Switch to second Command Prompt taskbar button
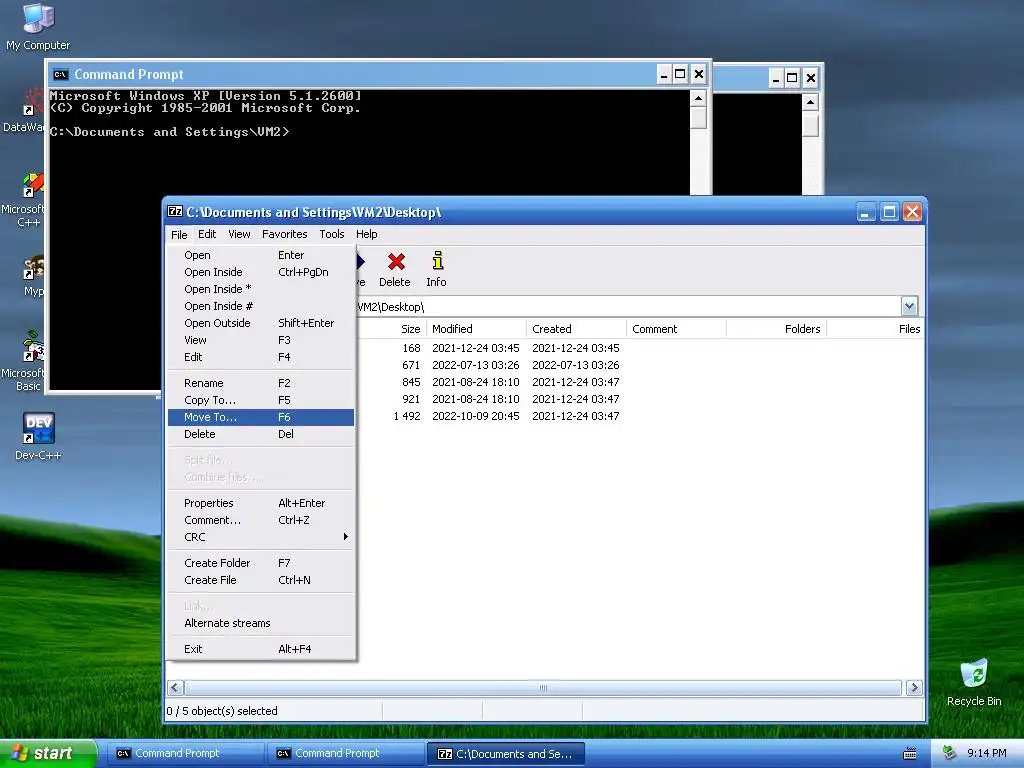1024x768 pixels. pos(345,754)
